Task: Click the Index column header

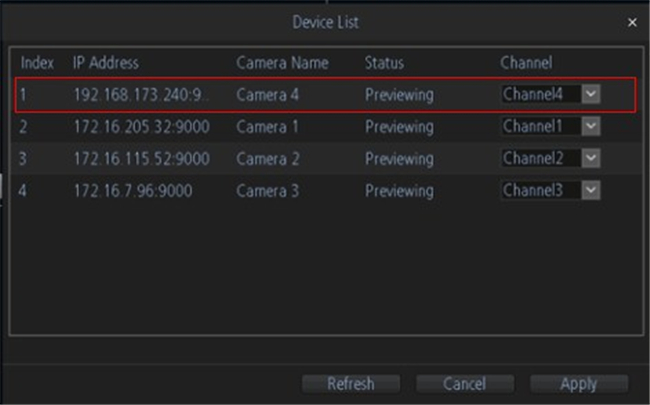Action: (x=37, y=63)
